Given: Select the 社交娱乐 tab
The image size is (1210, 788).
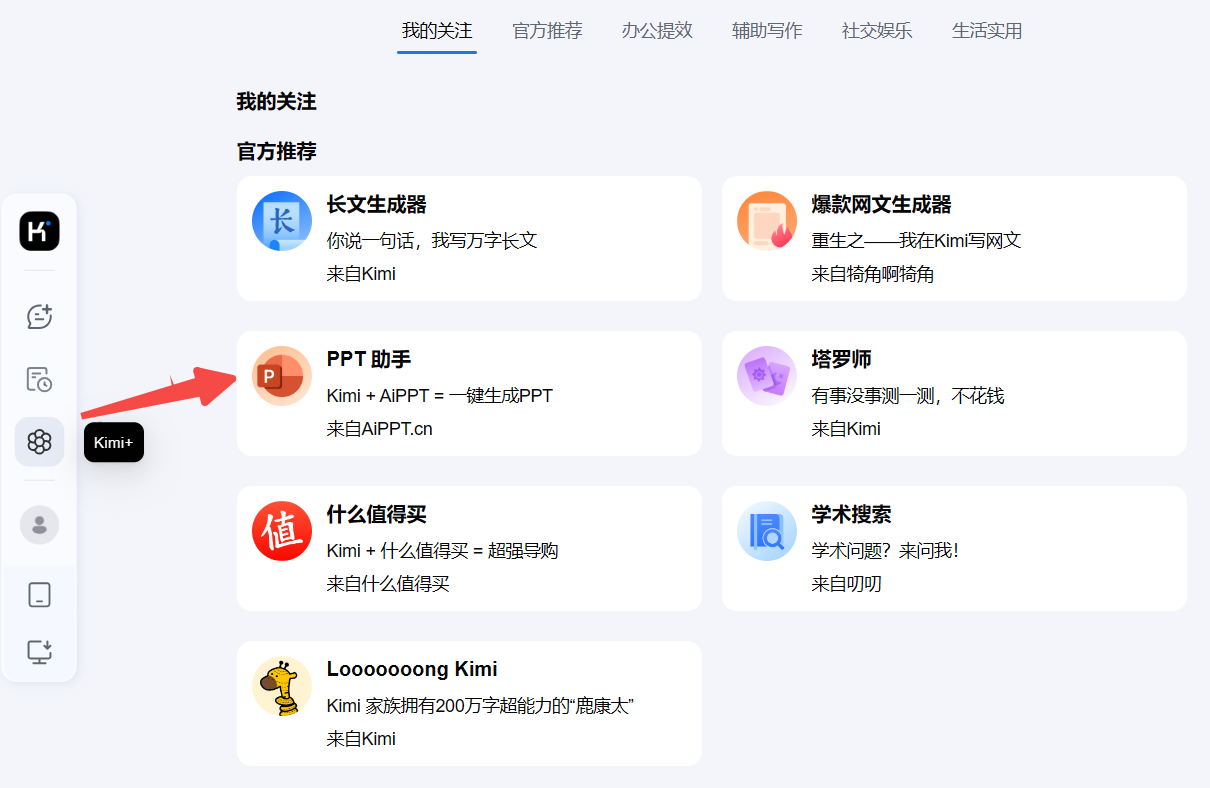Looking at the screenshot, I should pos(877,30).
